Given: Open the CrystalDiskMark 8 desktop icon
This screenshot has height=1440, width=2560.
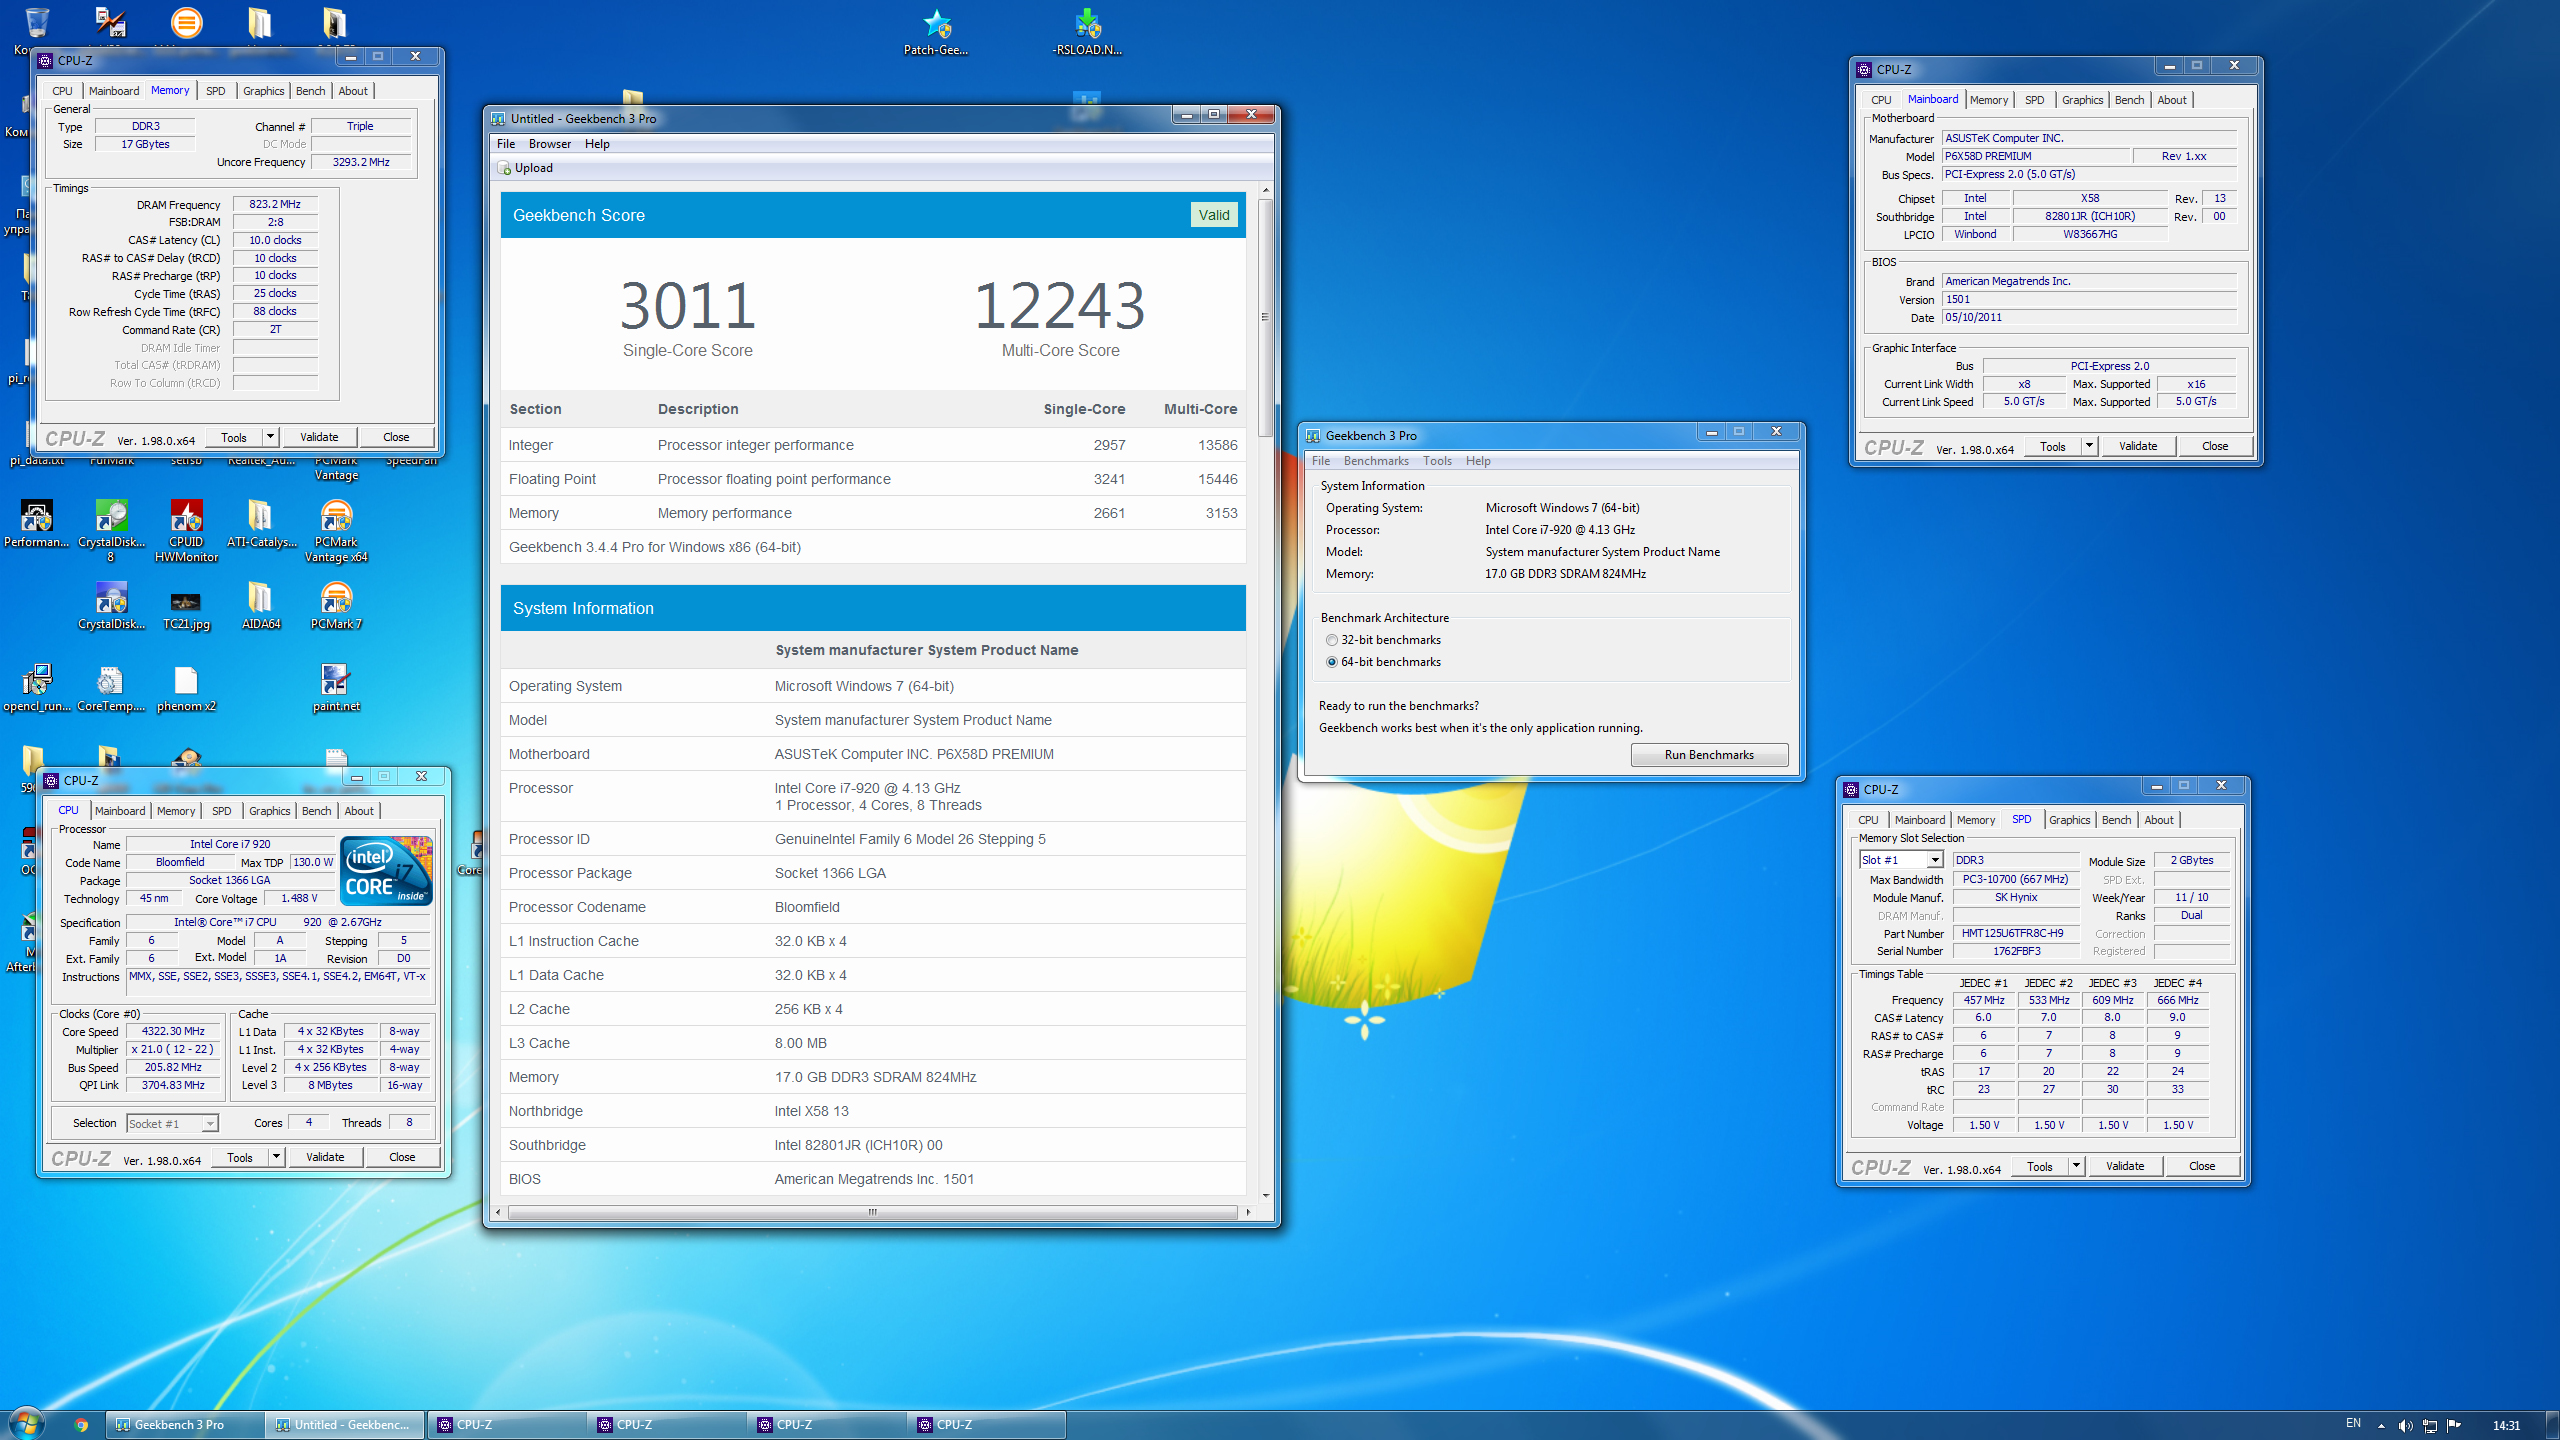Looking at the screenshot, I should [111, 531].
